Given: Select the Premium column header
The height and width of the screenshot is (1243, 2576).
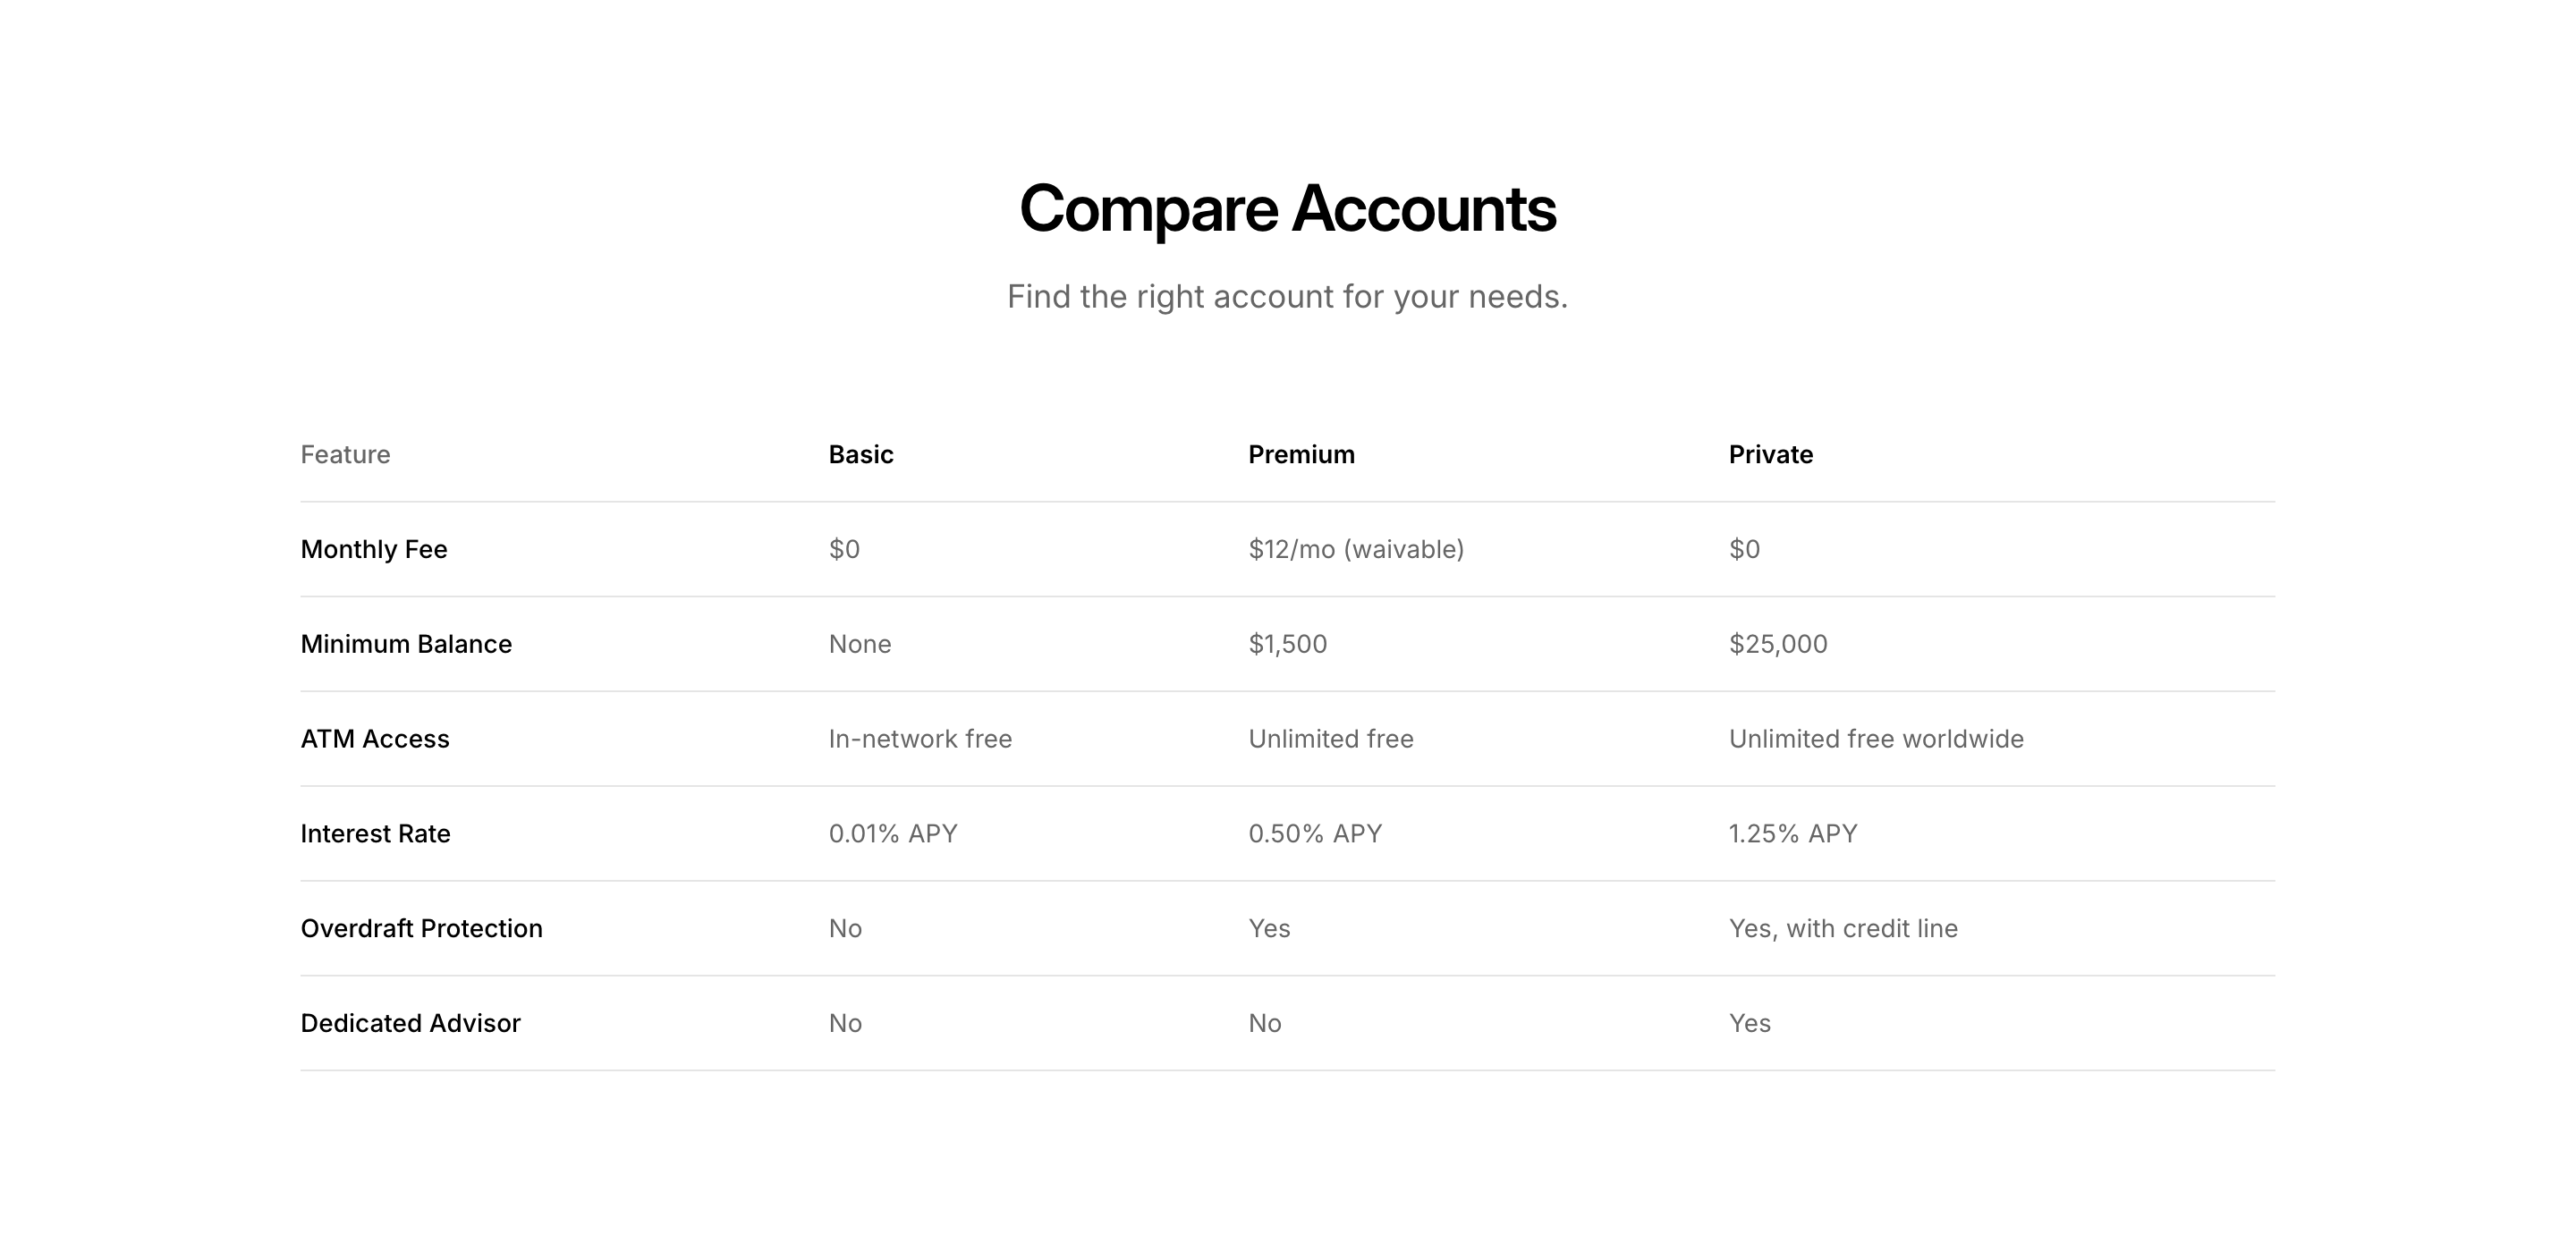Looking at the screenshot, I should pos(1301,455).
